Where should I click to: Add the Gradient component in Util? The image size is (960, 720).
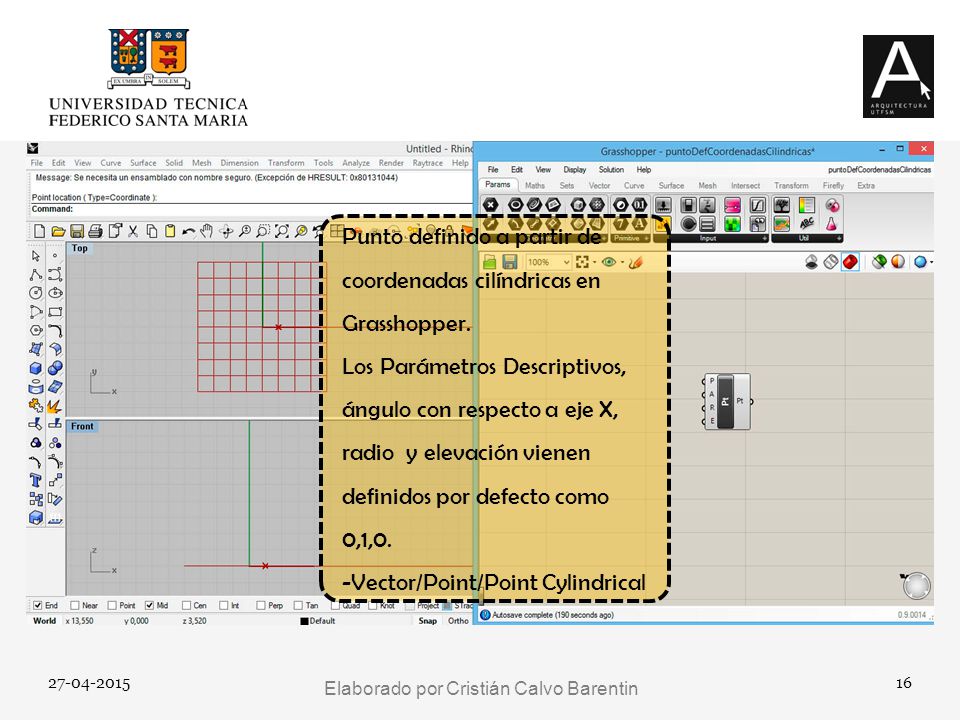coord(781,224)
